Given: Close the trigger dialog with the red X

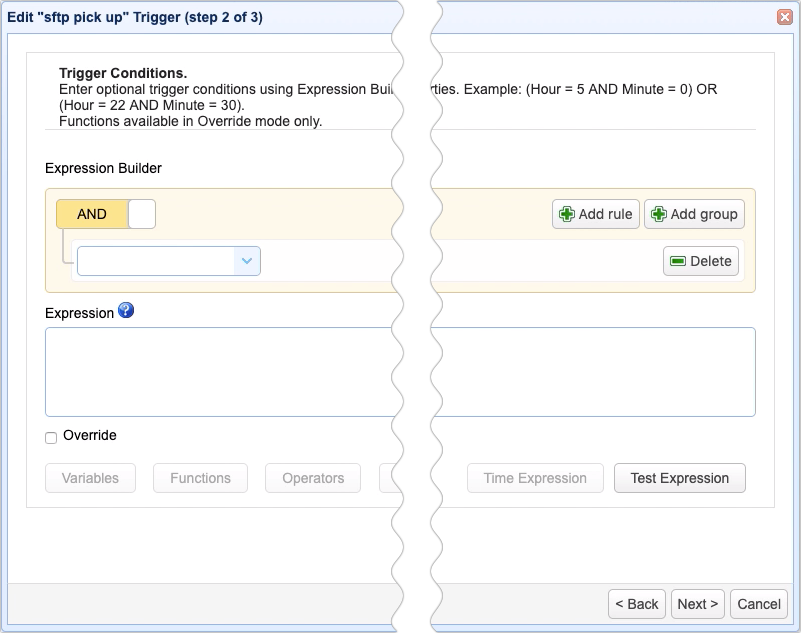Looking at the screenshot, I should (x=784, y=16).
